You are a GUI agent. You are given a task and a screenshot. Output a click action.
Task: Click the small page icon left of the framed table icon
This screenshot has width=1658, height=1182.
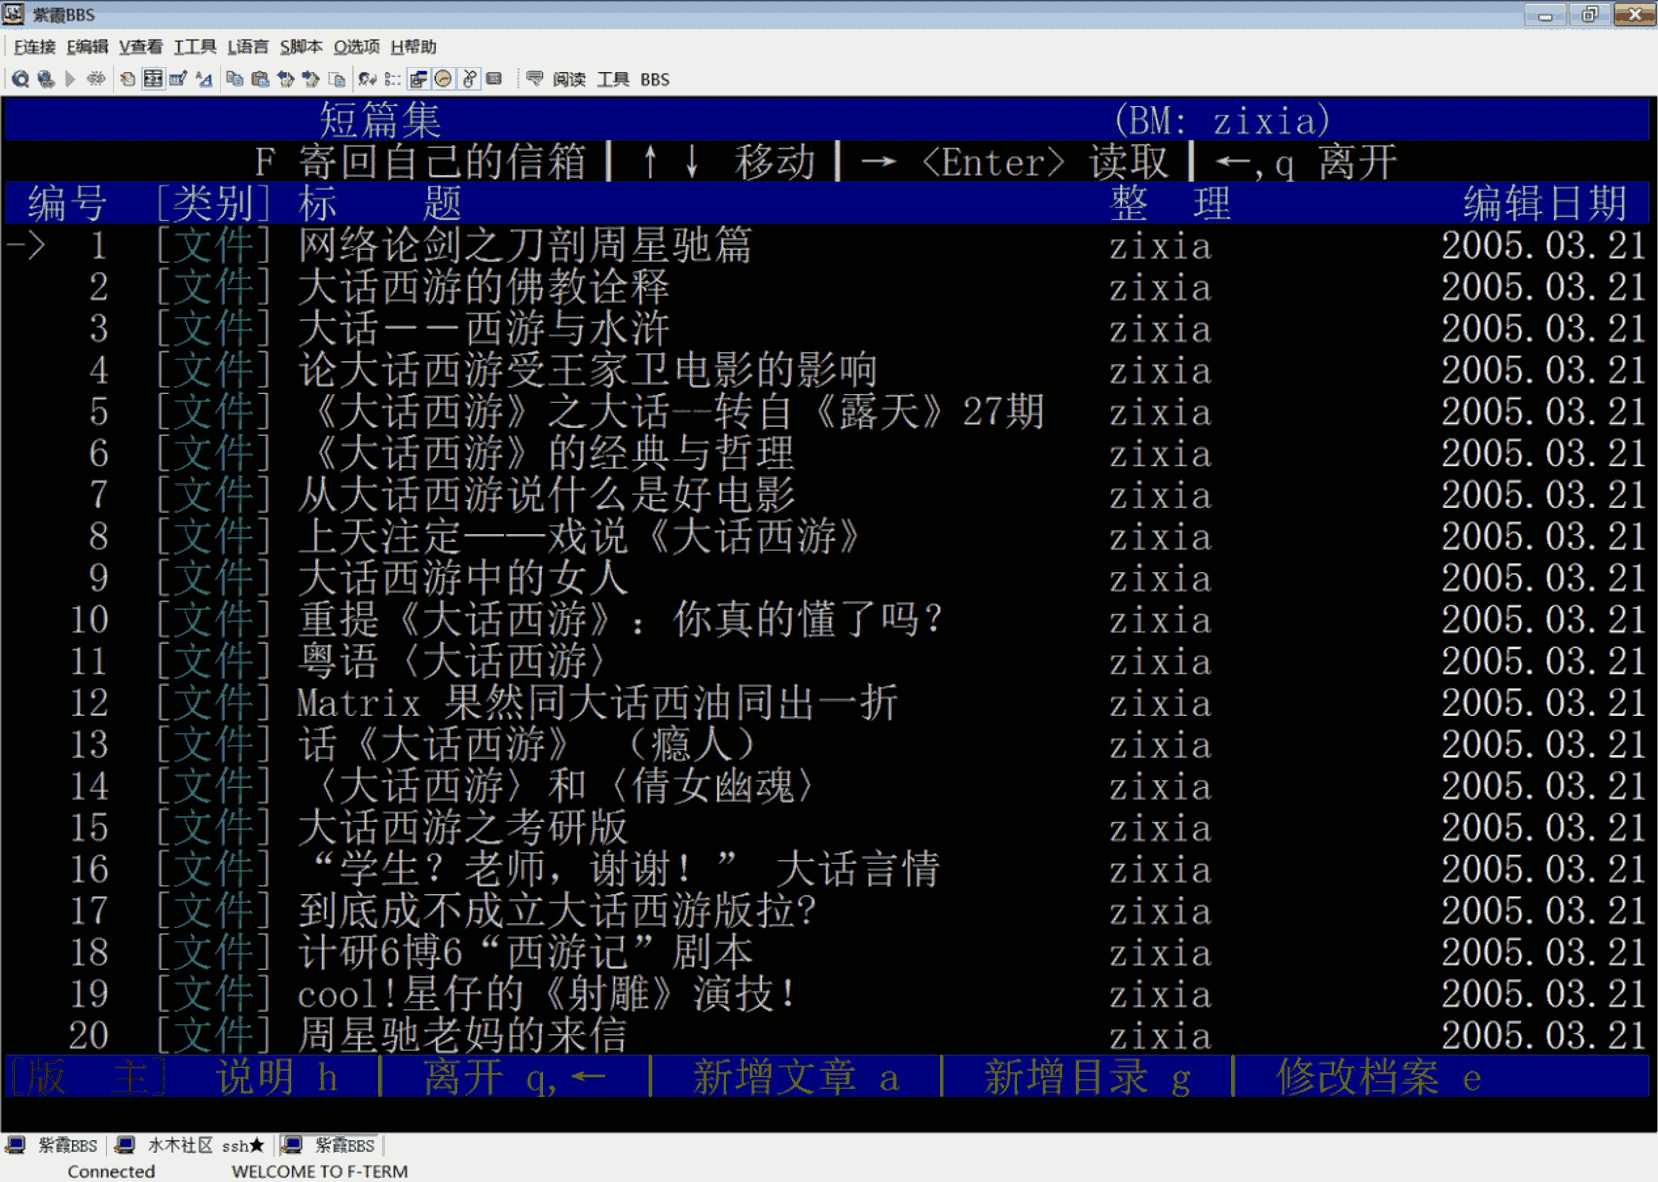[x=128, y=79]
